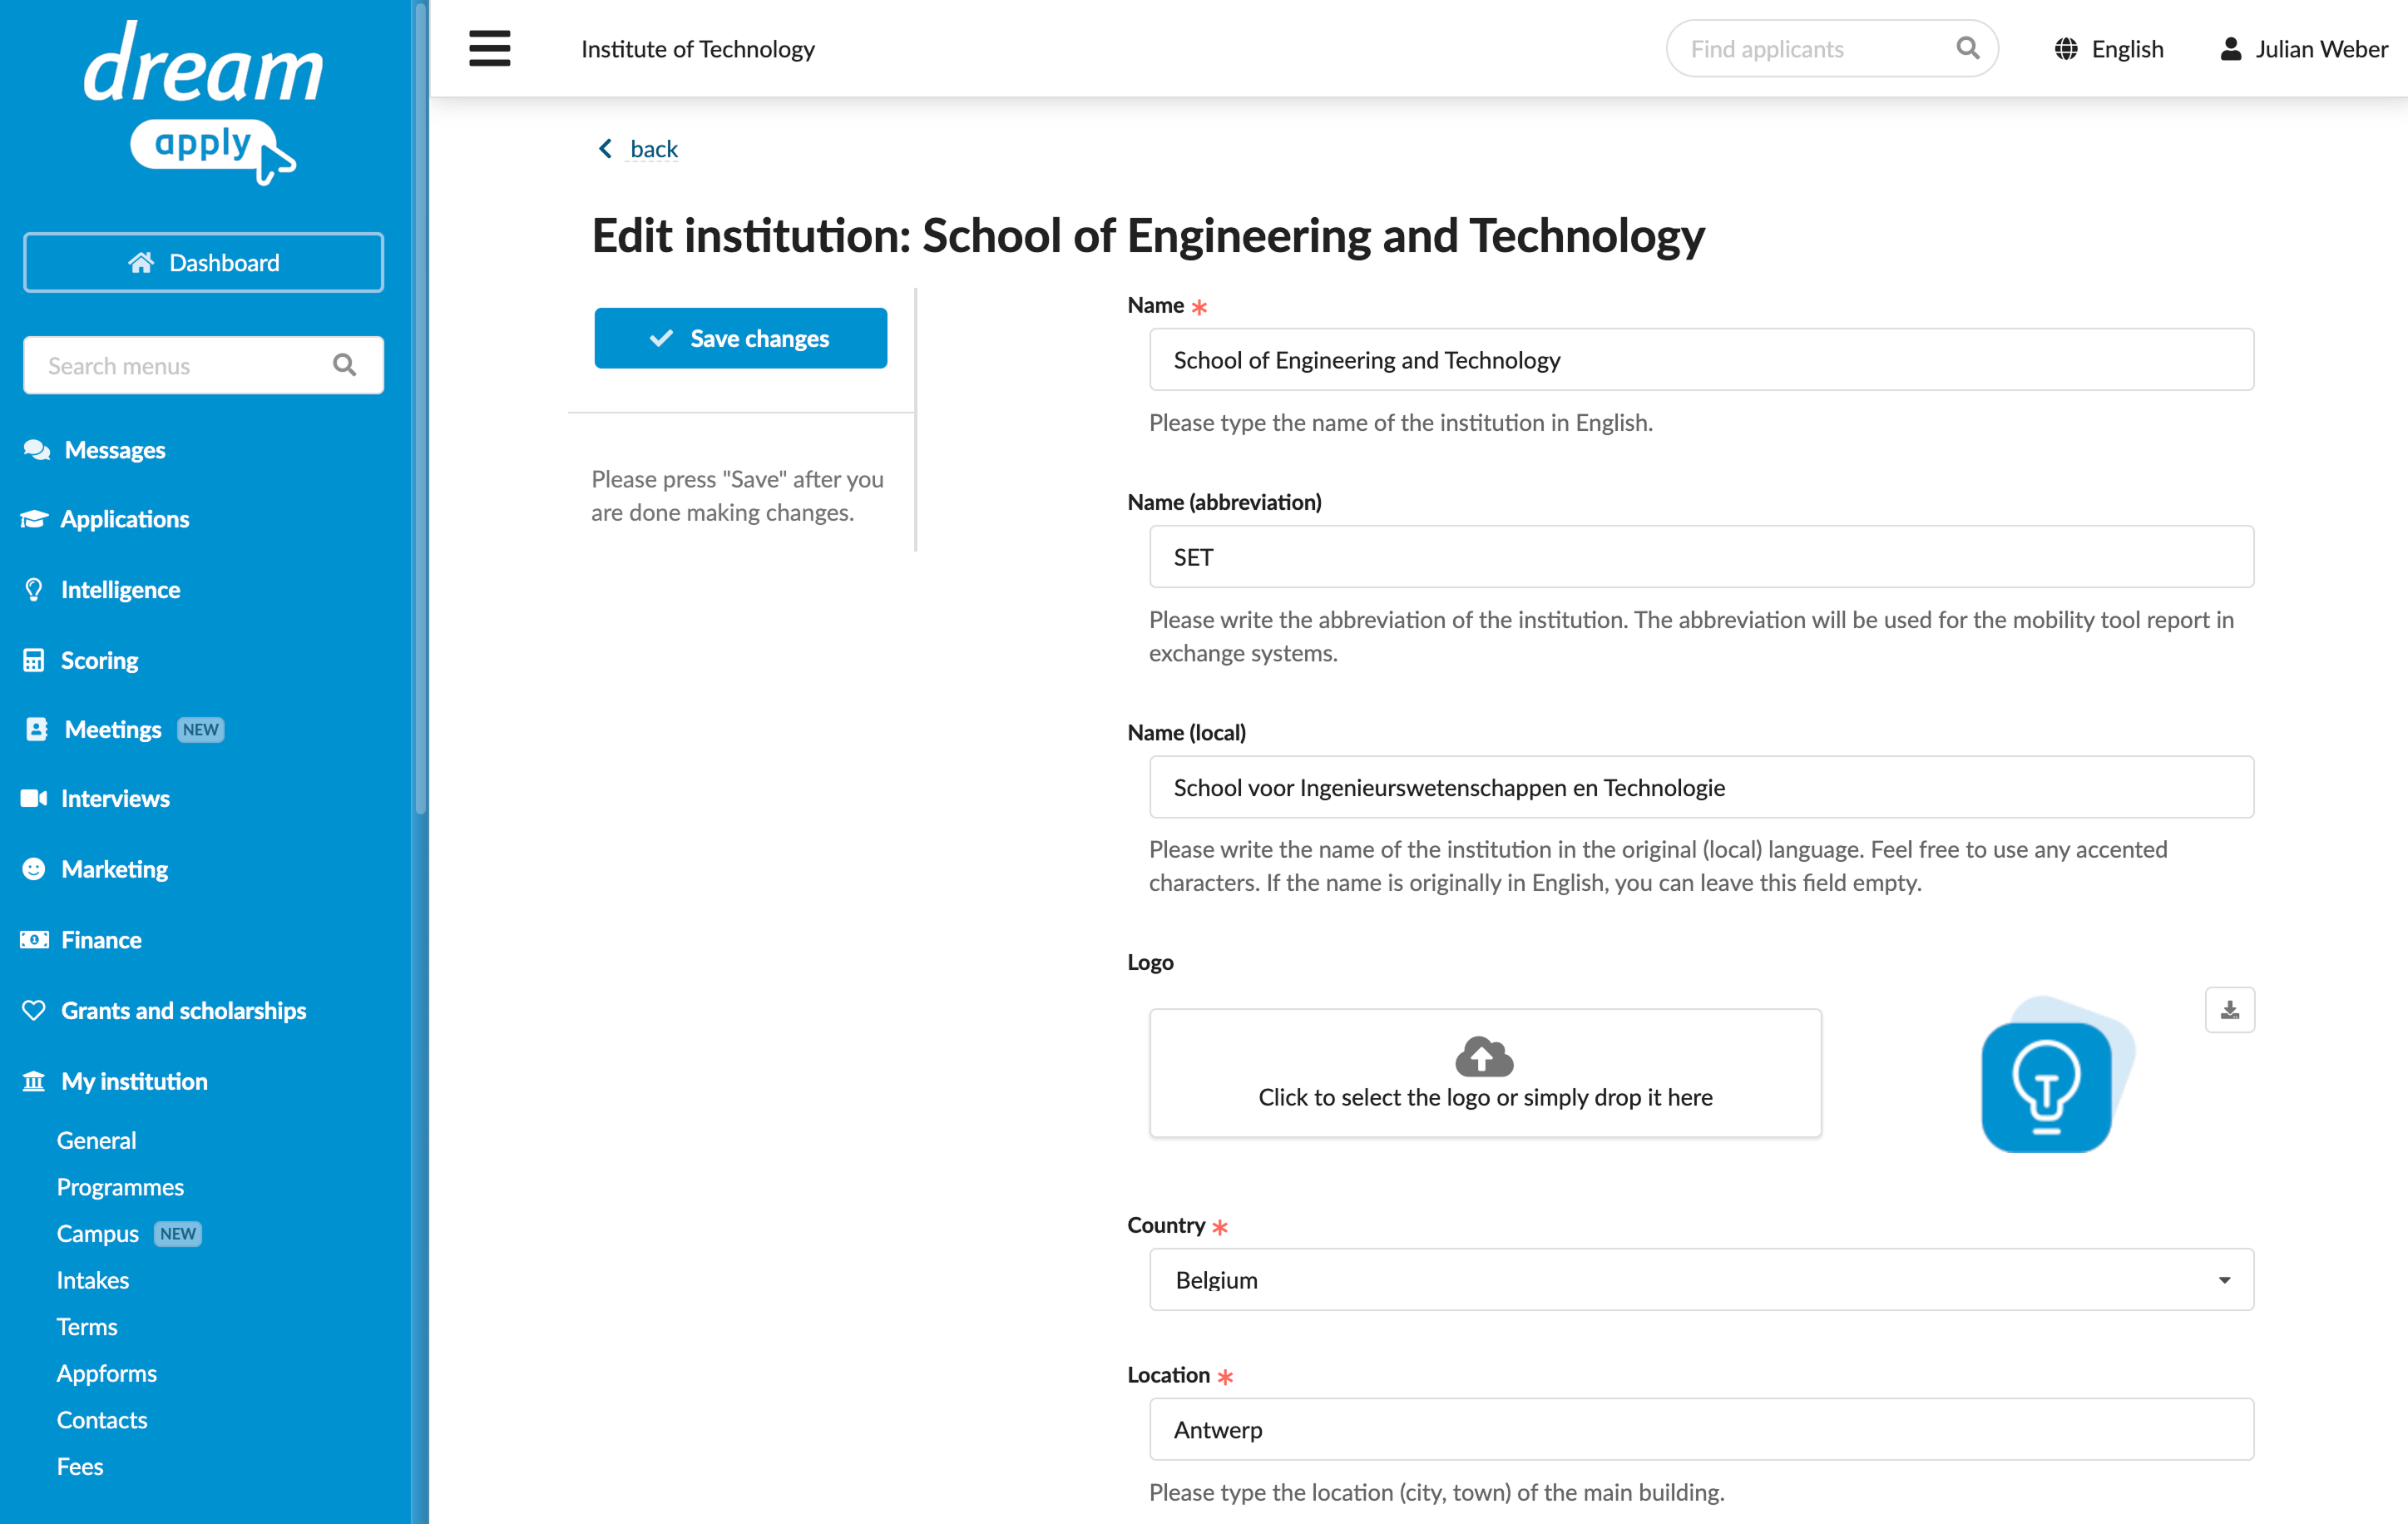Open the Terms submenu item

tap(87, 1326)
